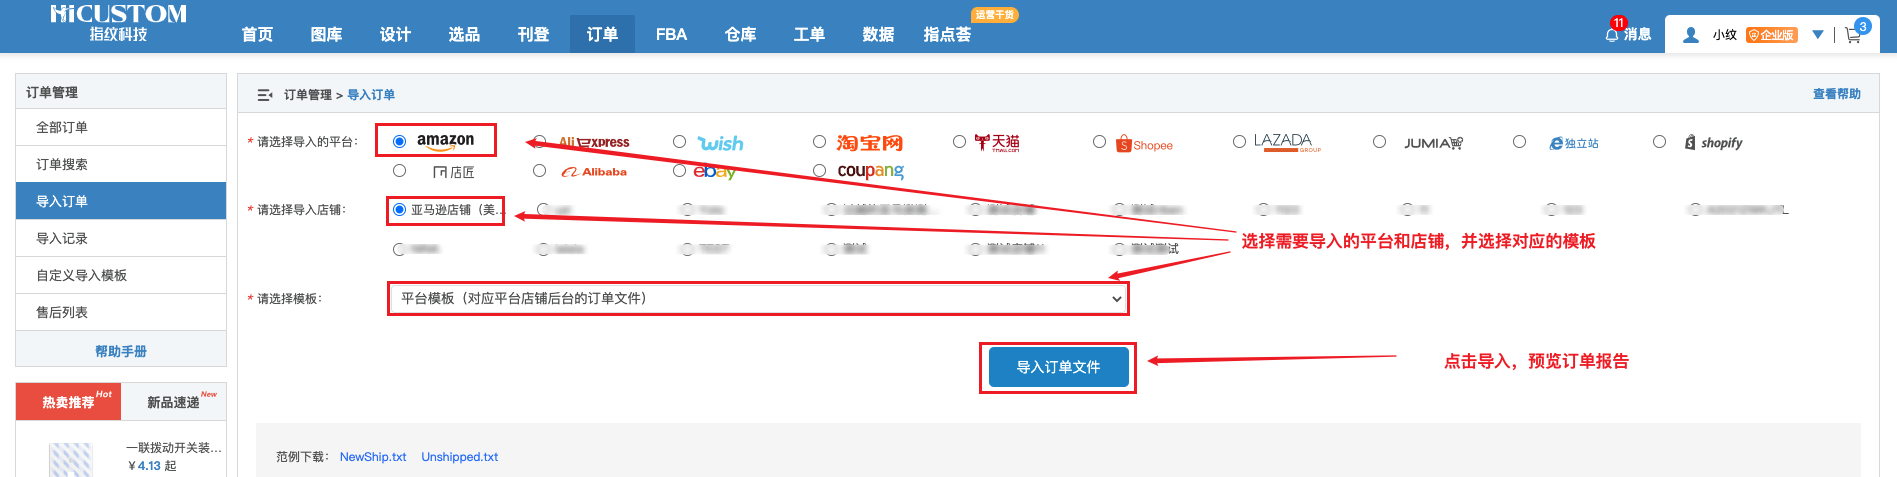
Task: Open the template selection dropdown
Action: (x=758, y=298)
